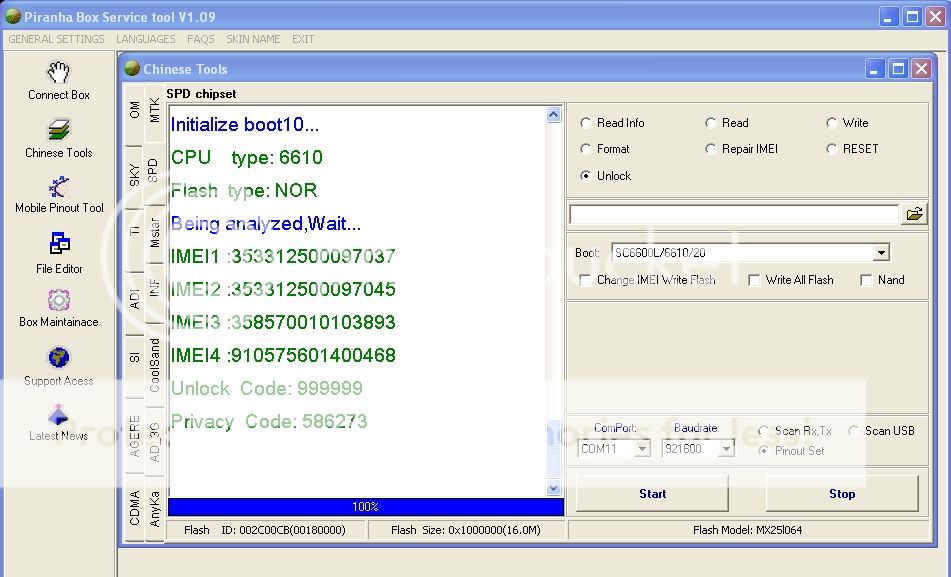Click the Support Acess globe icon
Image resolution: width=951 pixels, height=577 pixels.
[59, 357]
